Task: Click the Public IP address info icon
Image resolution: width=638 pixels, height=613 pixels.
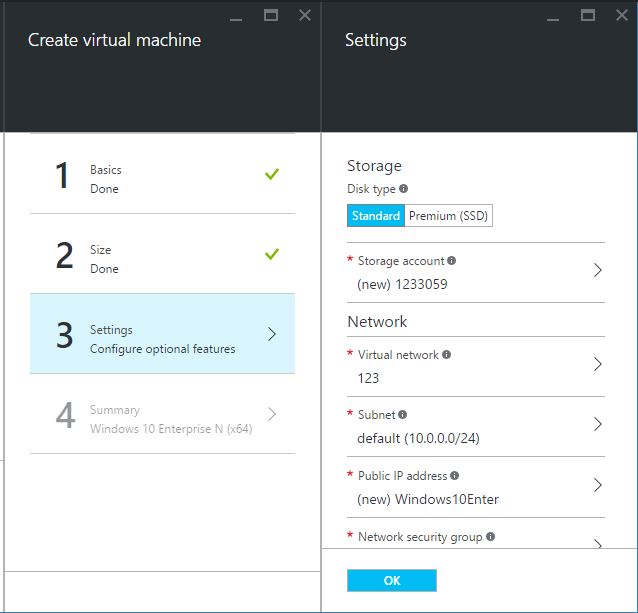Action: [x=455, y=476]
